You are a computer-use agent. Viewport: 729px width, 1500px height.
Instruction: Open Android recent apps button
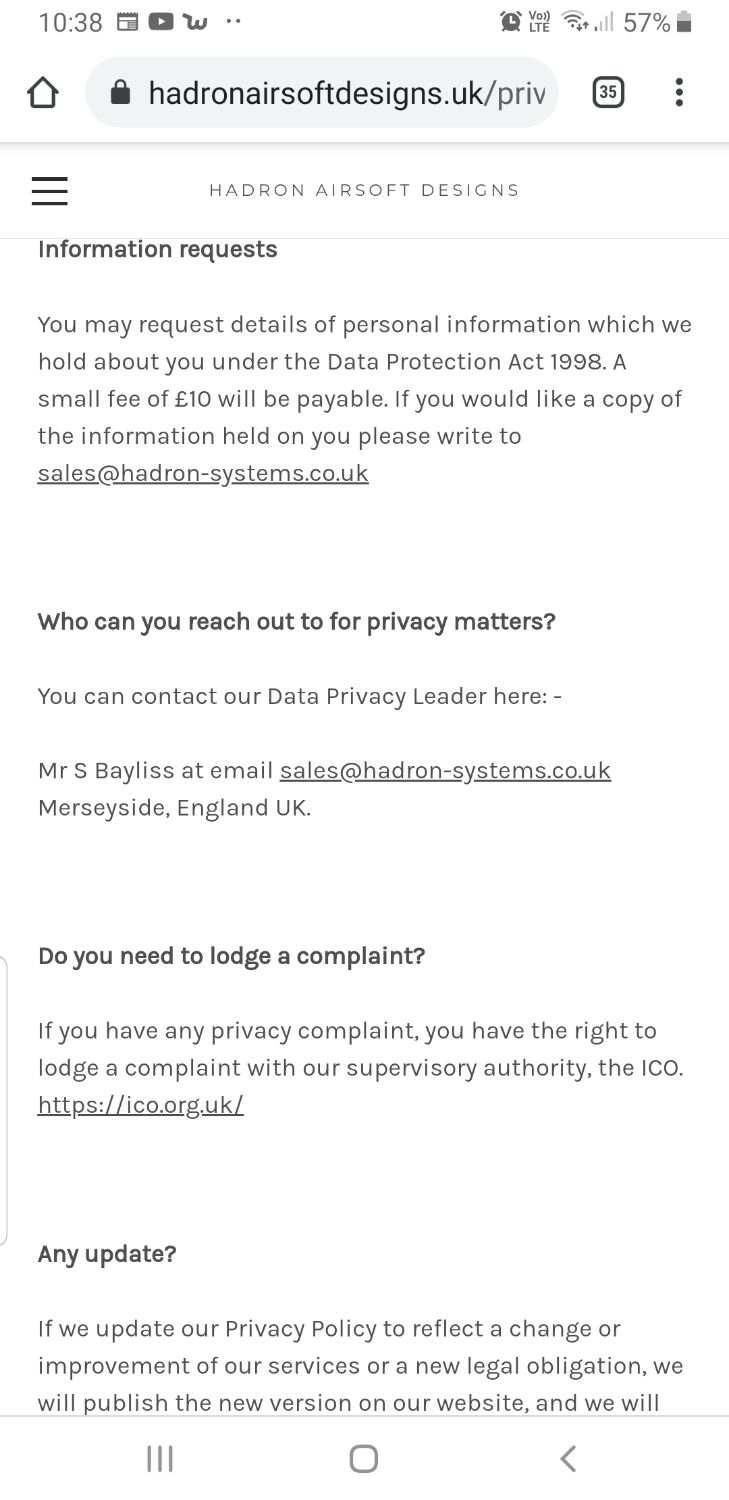[x=160, y=1459]
